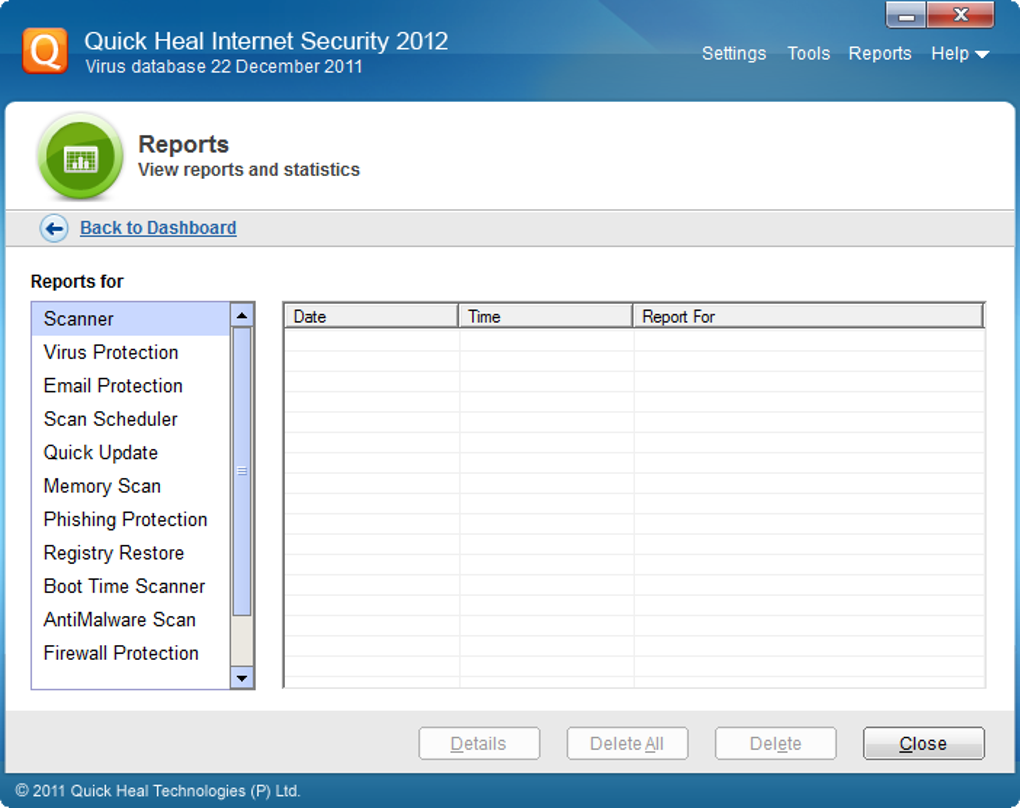Select Email Protection reports
The height and width of the screenshot is (808, 1020).
131,386
